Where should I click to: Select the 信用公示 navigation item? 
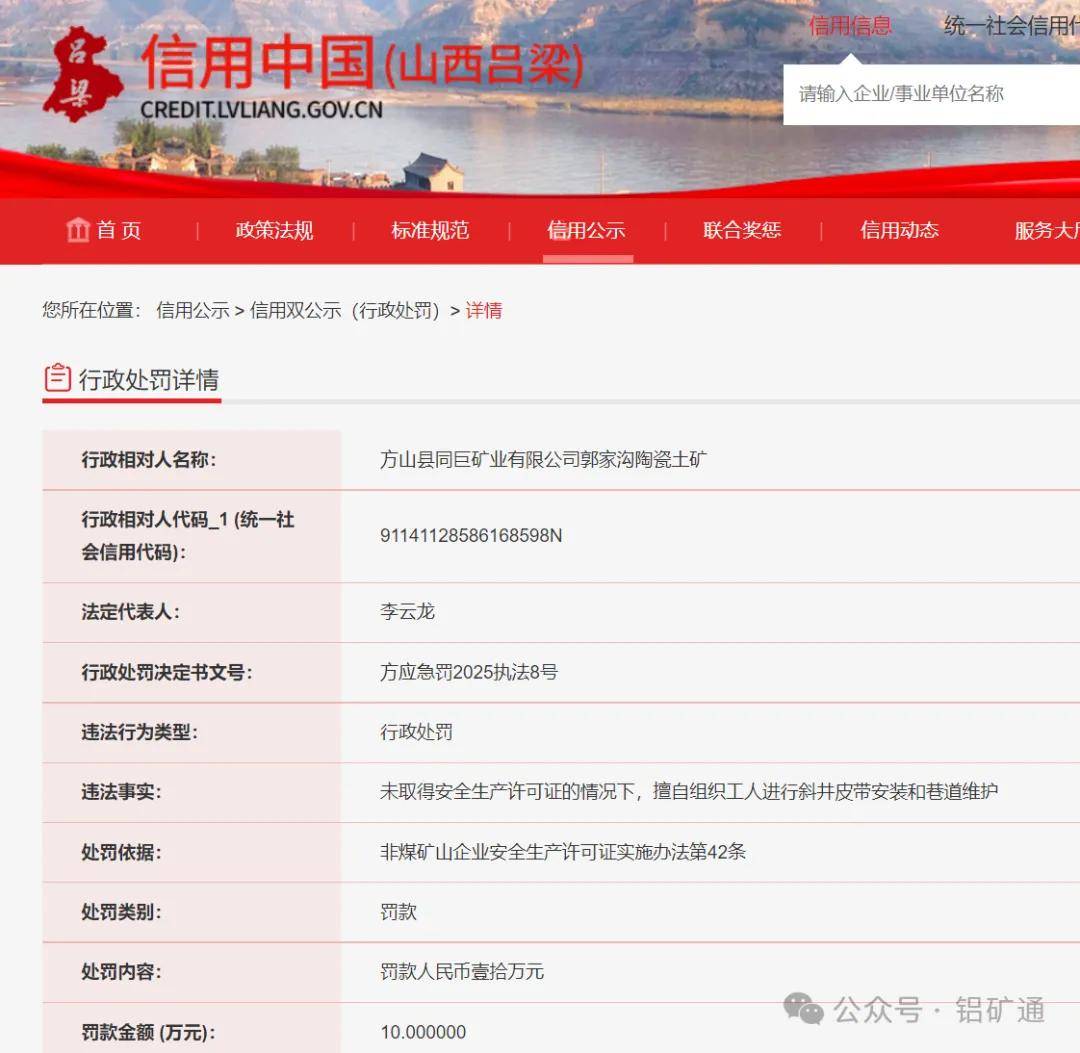coord(586,230)
